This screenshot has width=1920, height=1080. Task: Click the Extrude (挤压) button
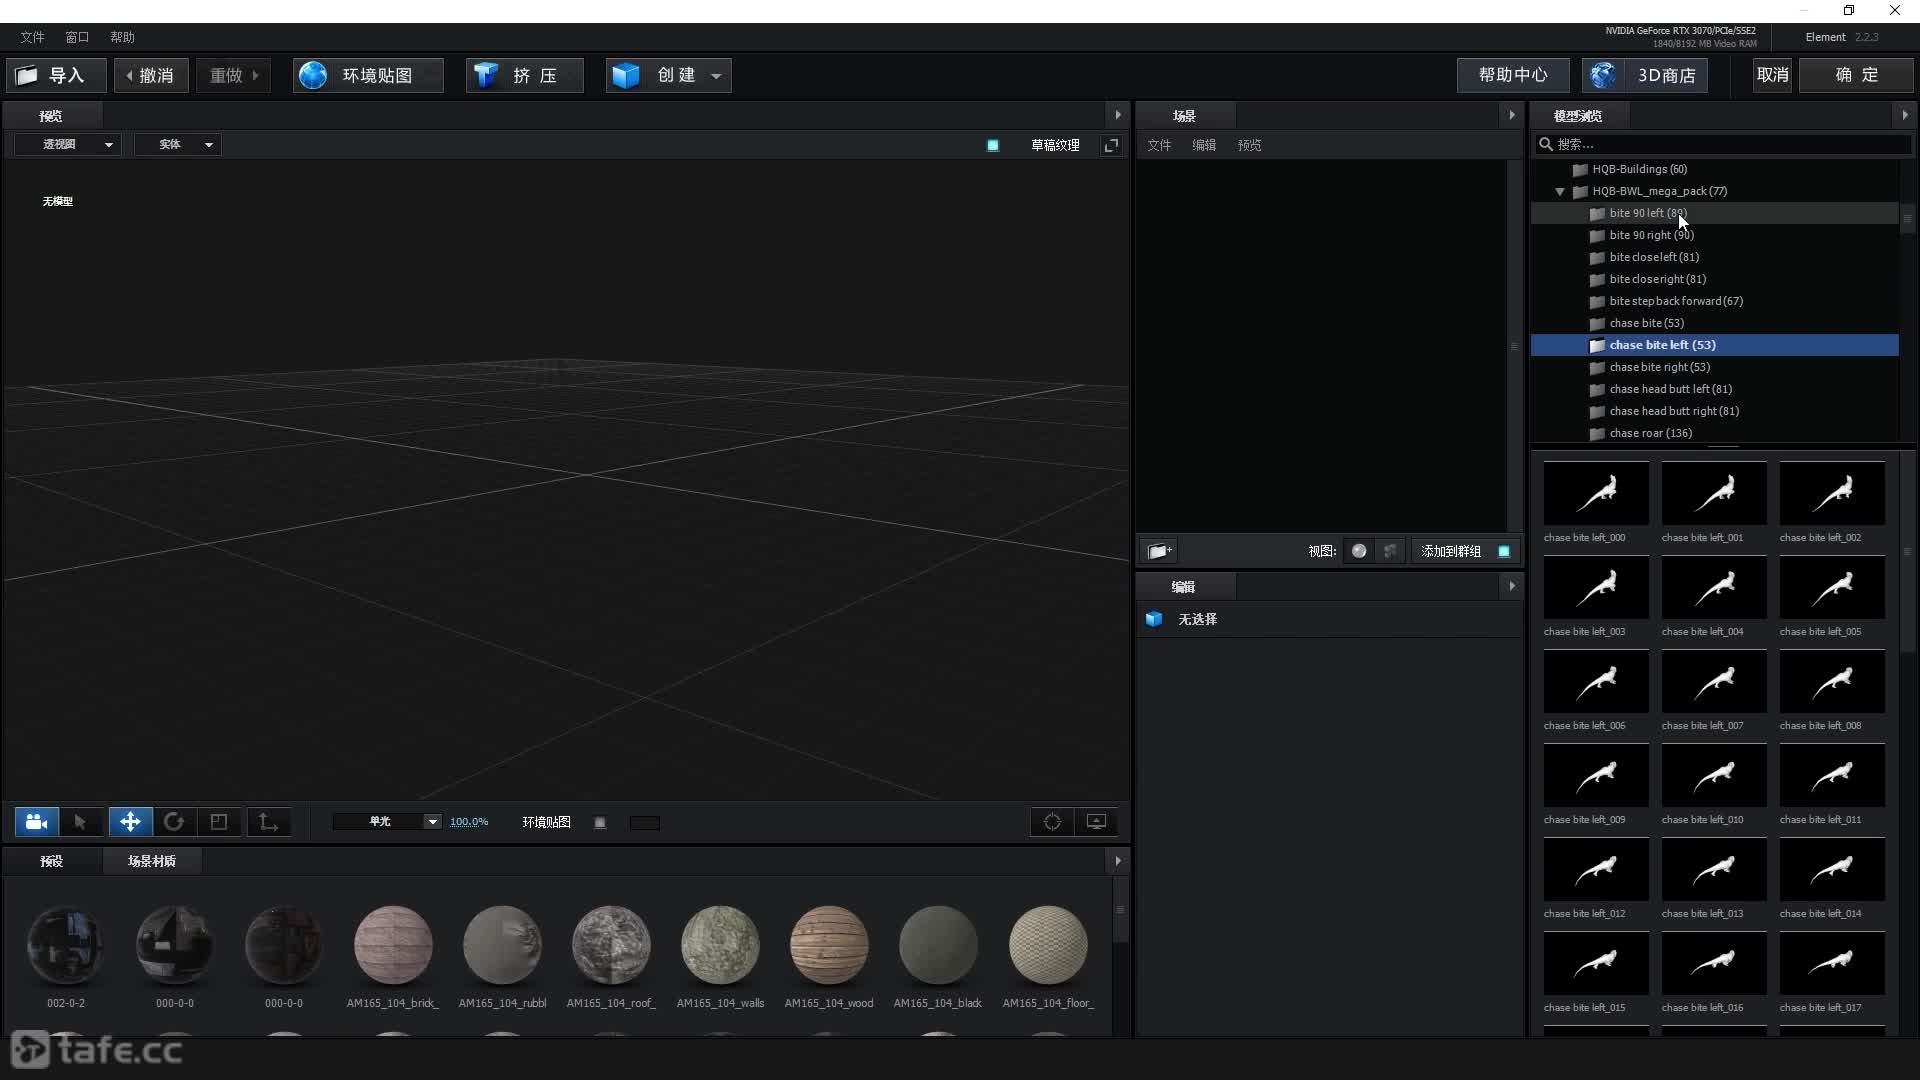(x=524, y=75)
